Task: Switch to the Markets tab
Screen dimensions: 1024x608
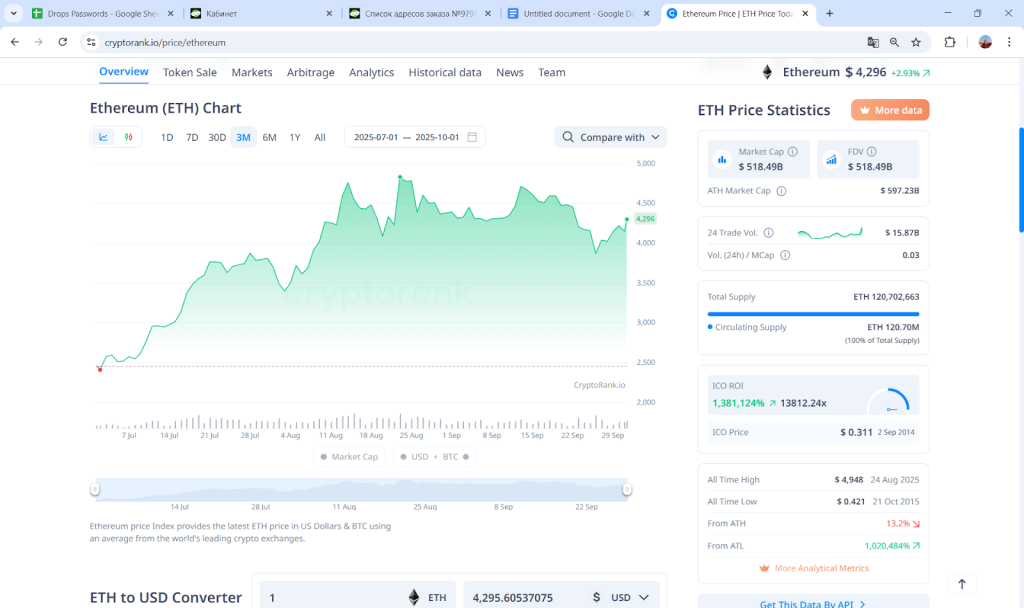Action: coord(251,72)
